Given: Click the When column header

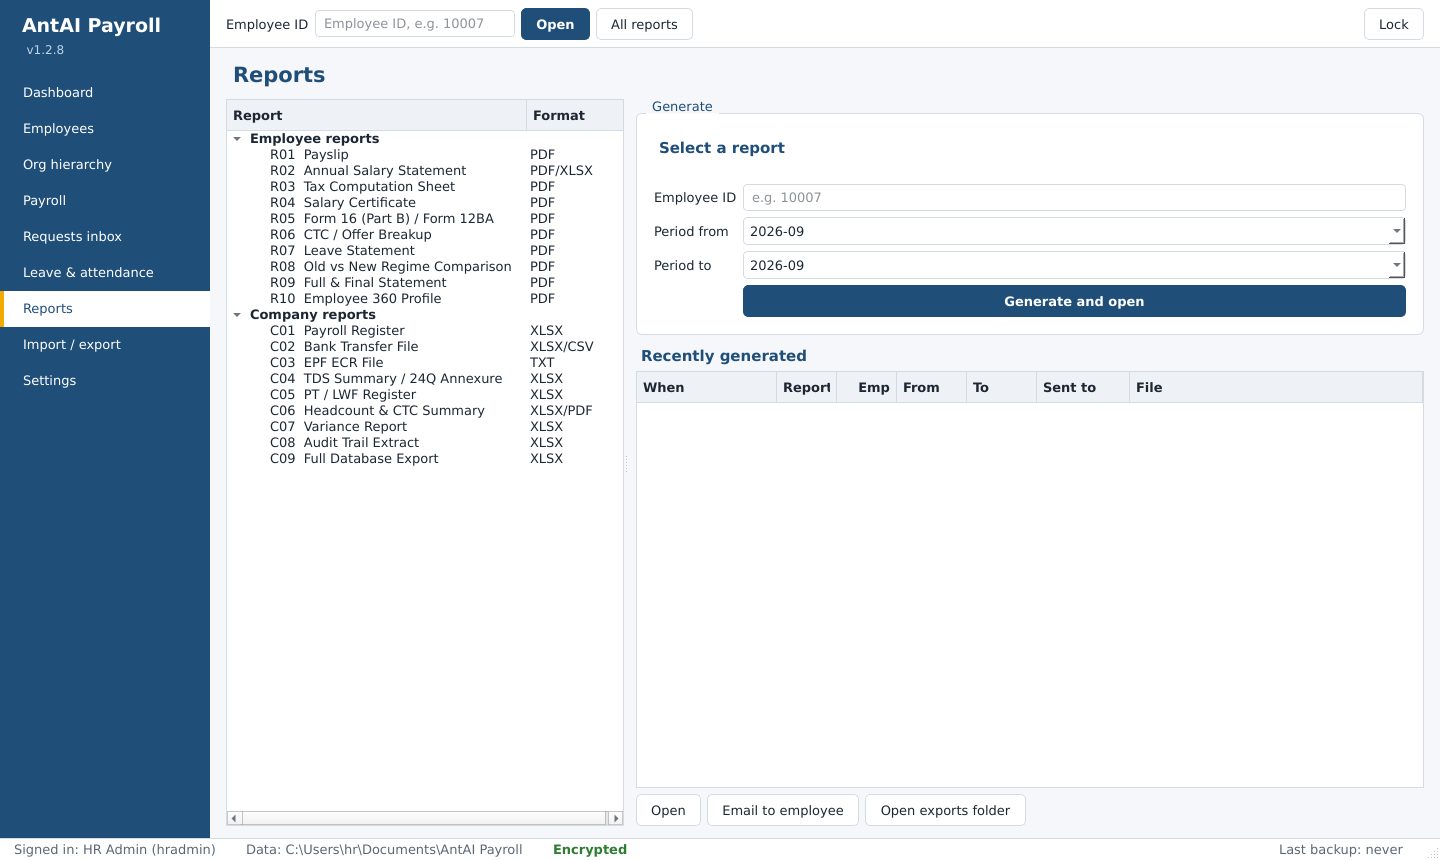Looking at the screenshot, I should pos(707,387).
